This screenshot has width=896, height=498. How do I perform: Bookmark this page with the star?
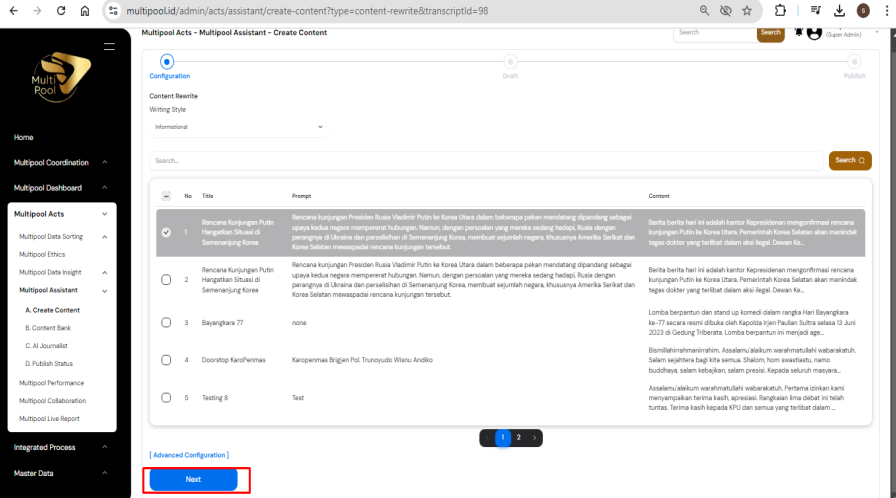pos(747,11)
